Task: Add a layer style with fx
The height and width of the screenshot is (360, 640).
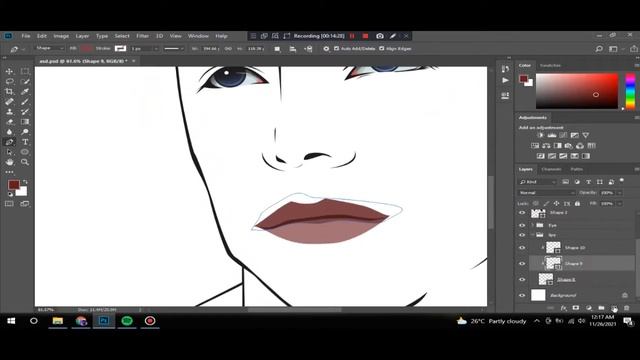Action: click(x=563, y=308)
